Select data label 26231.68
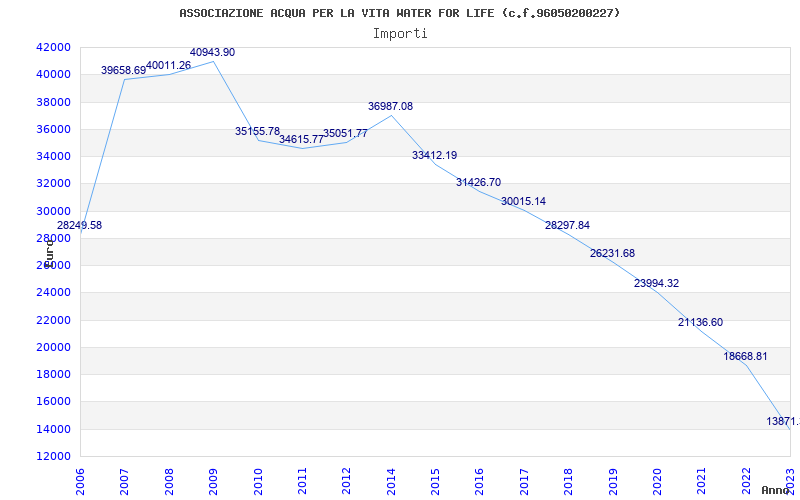Screen dimensions: 800x500 [612, 254]
